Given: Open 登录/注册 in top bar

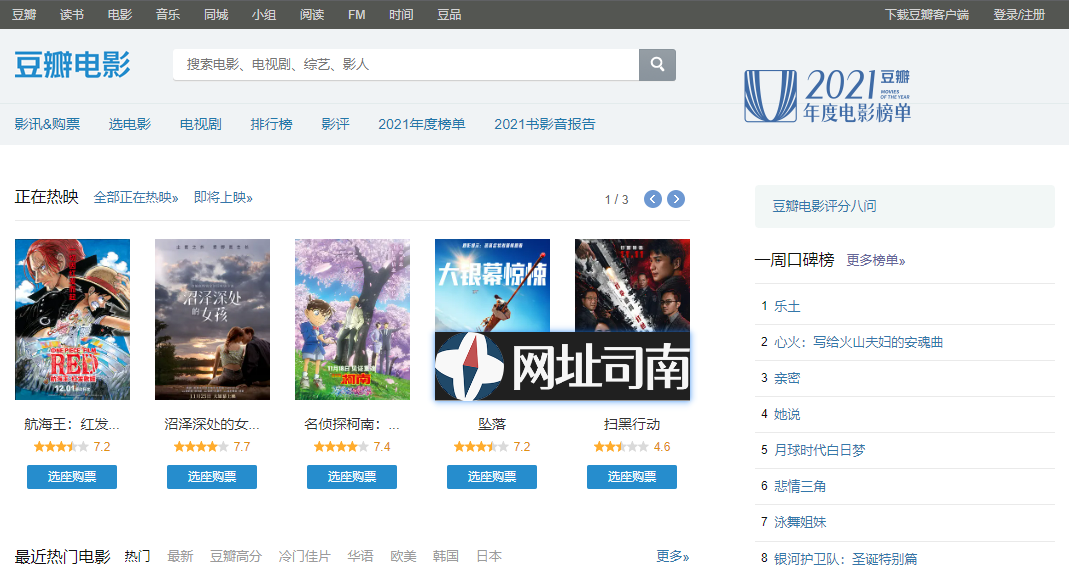Looking at the screenshot, I should coord(1019,14).
